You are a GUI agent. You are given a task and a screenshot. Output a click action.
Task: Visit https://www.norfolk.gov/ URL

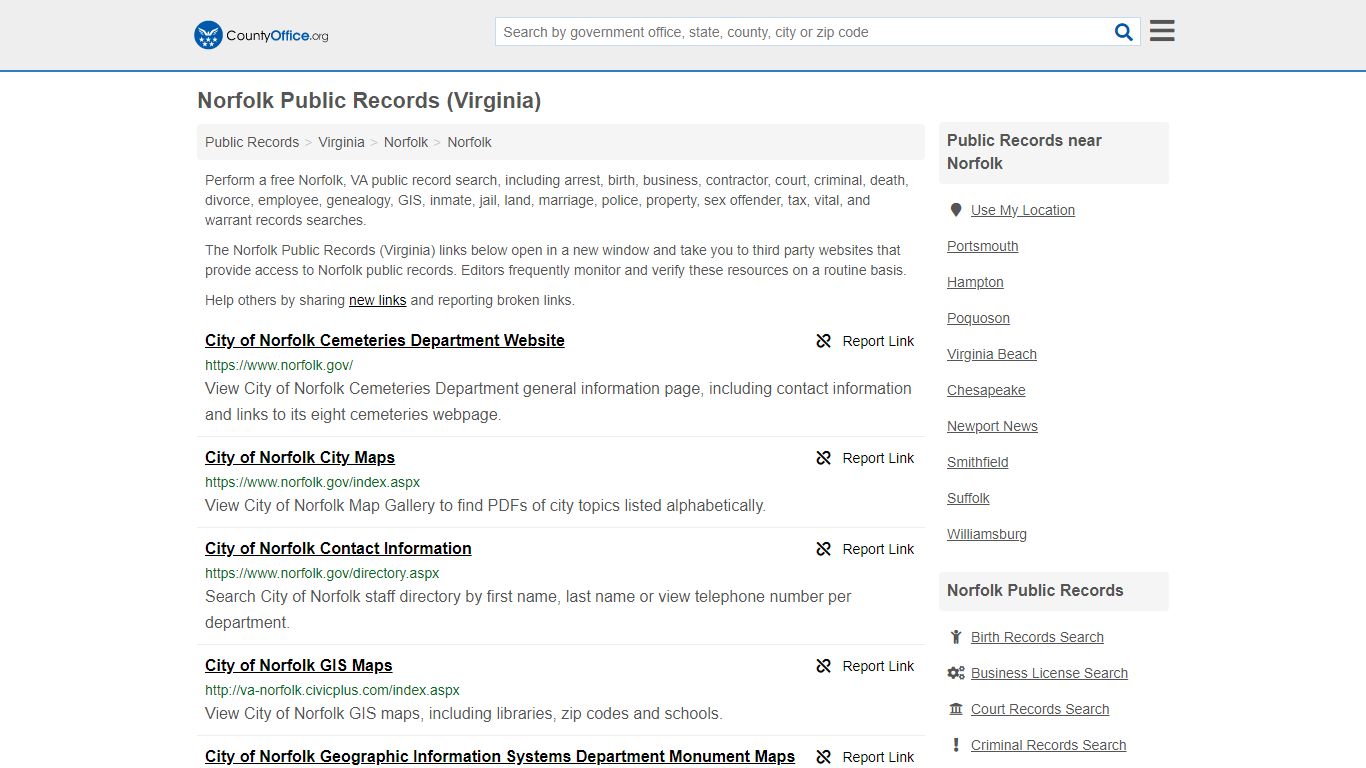(x=279, y=365)
